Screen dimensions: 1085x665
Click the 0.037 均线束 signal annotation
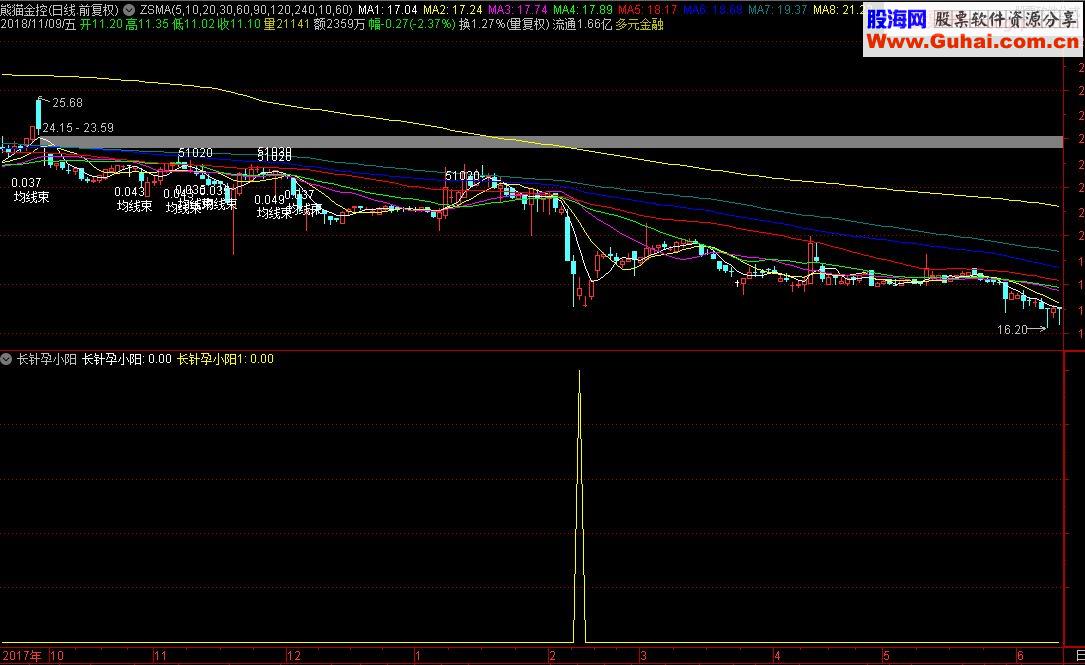pyautogui.click(x=30, y=190)
